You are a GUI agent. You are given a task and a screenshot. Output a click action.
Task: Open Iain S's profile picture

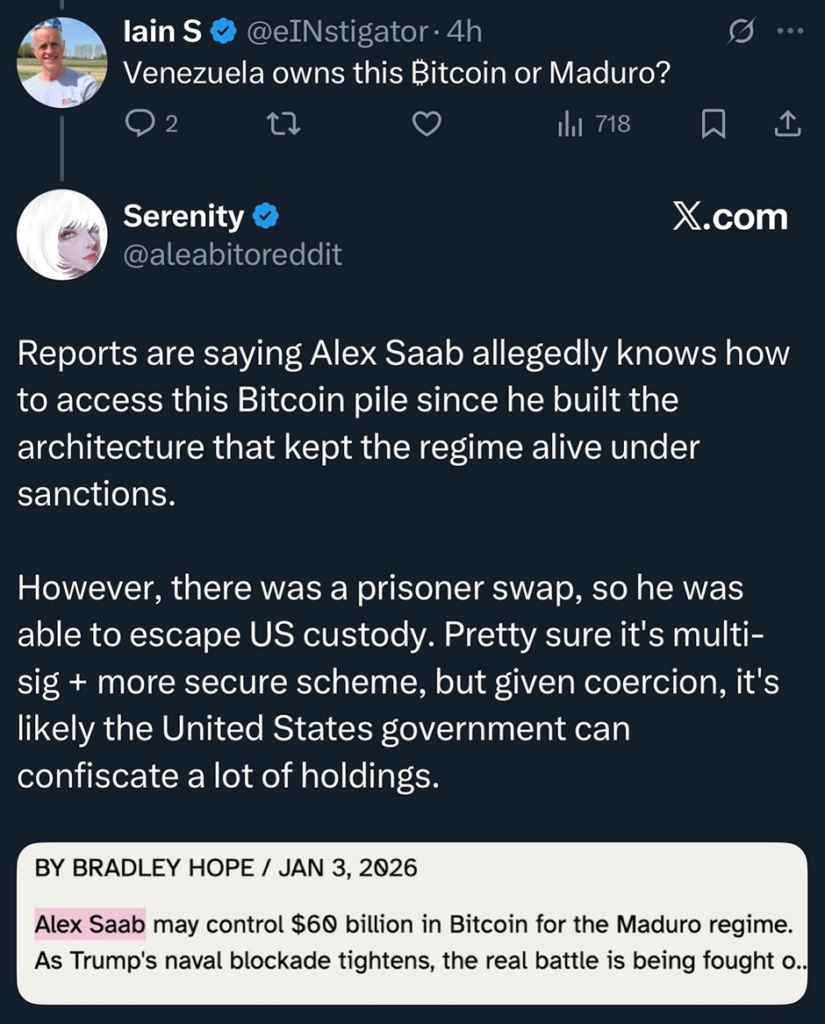coord(62,62)
